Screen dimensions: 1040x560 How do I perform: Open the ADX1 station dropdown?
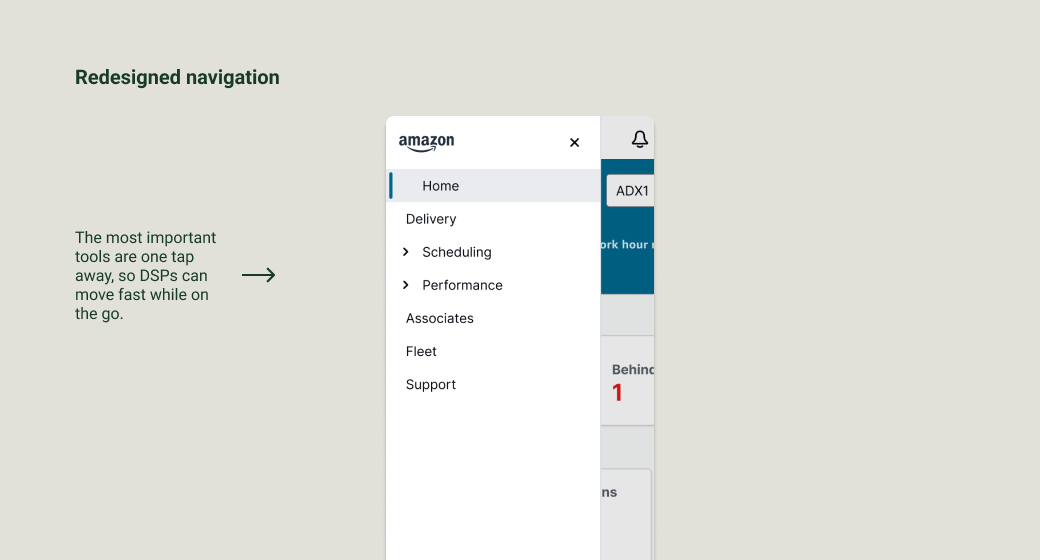click(x=630, y=190)
